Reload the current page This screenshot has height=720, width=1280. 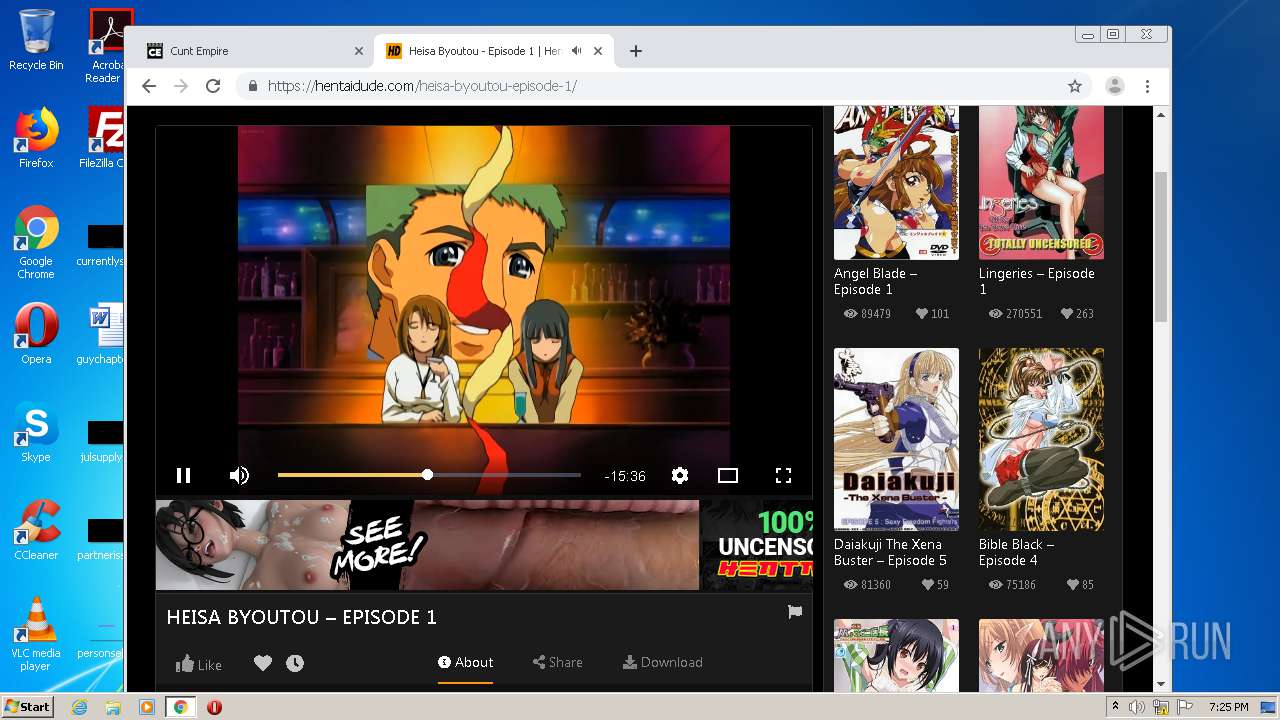pyautogui.click(x=213, y=86)
